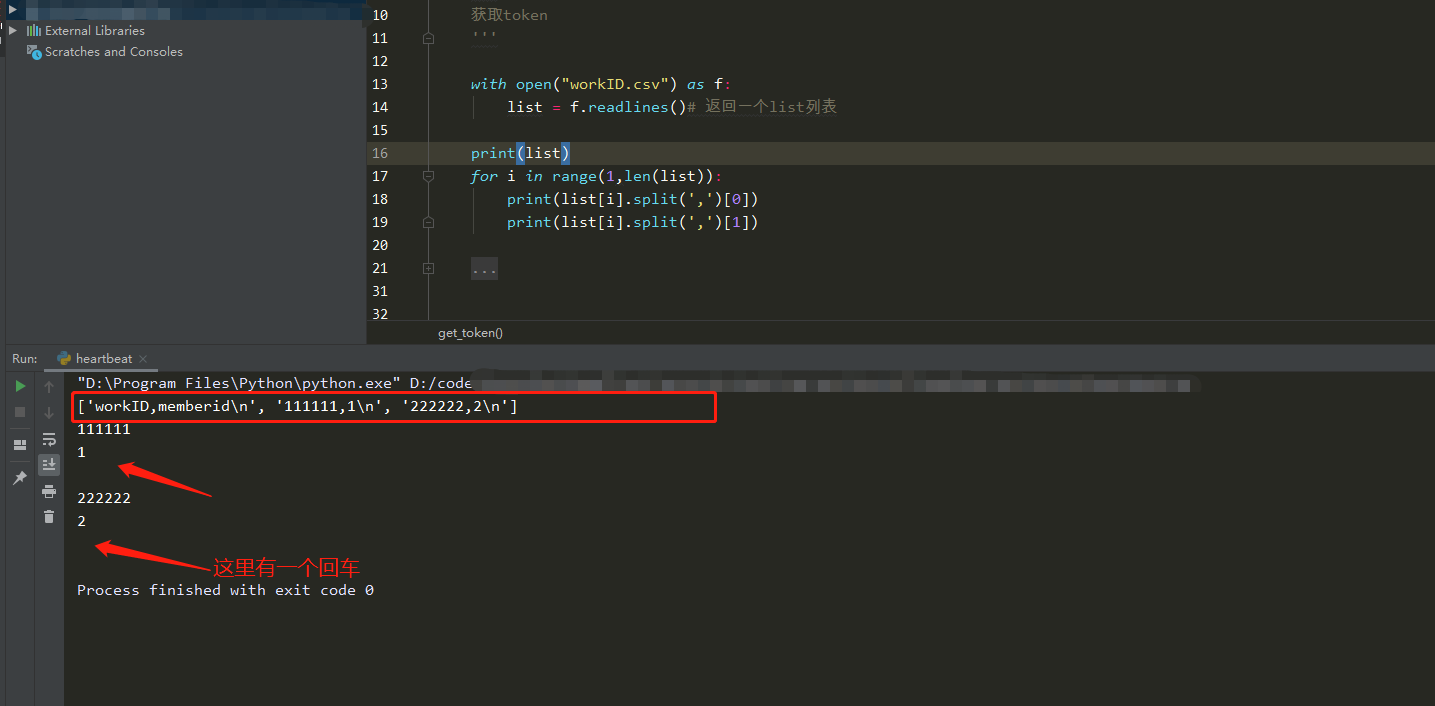Click comment '# 返回一个list列表'
This screenshot has height=706, width=1435.
[x=762, y=107]
